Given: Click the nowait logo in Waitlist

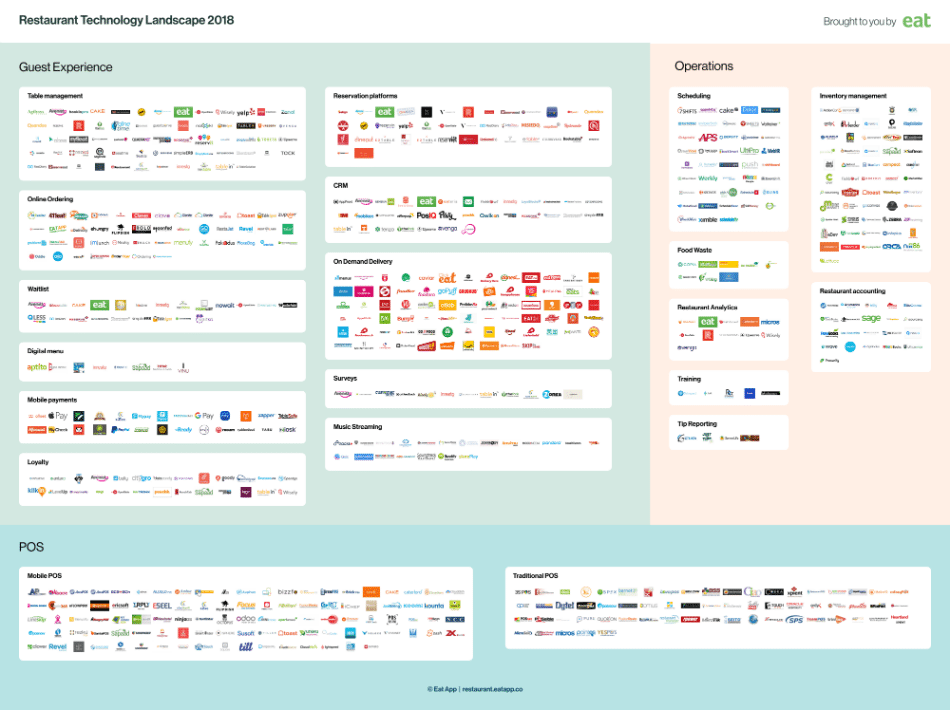Looking at the screenshot, I should coord(225,305).
